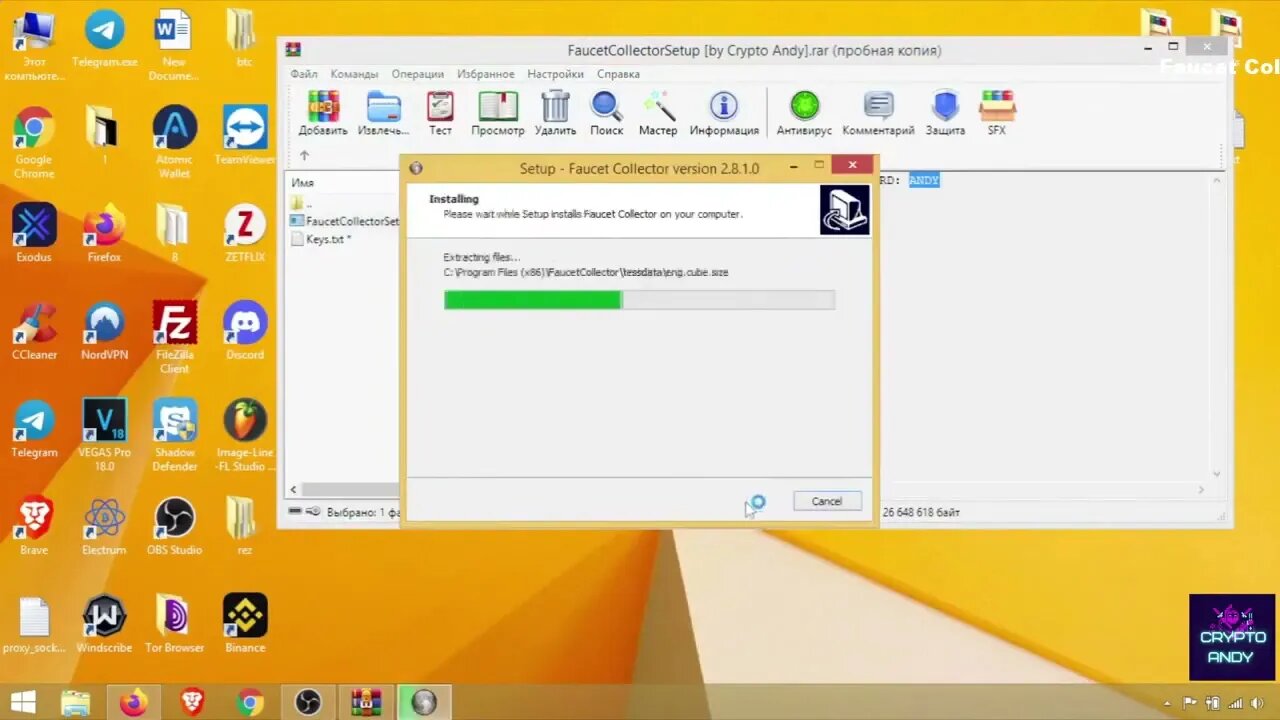The image size is (1280, 720).
Task: Open the NordVPN desktop icon
Action: click(x=104, y=331)
